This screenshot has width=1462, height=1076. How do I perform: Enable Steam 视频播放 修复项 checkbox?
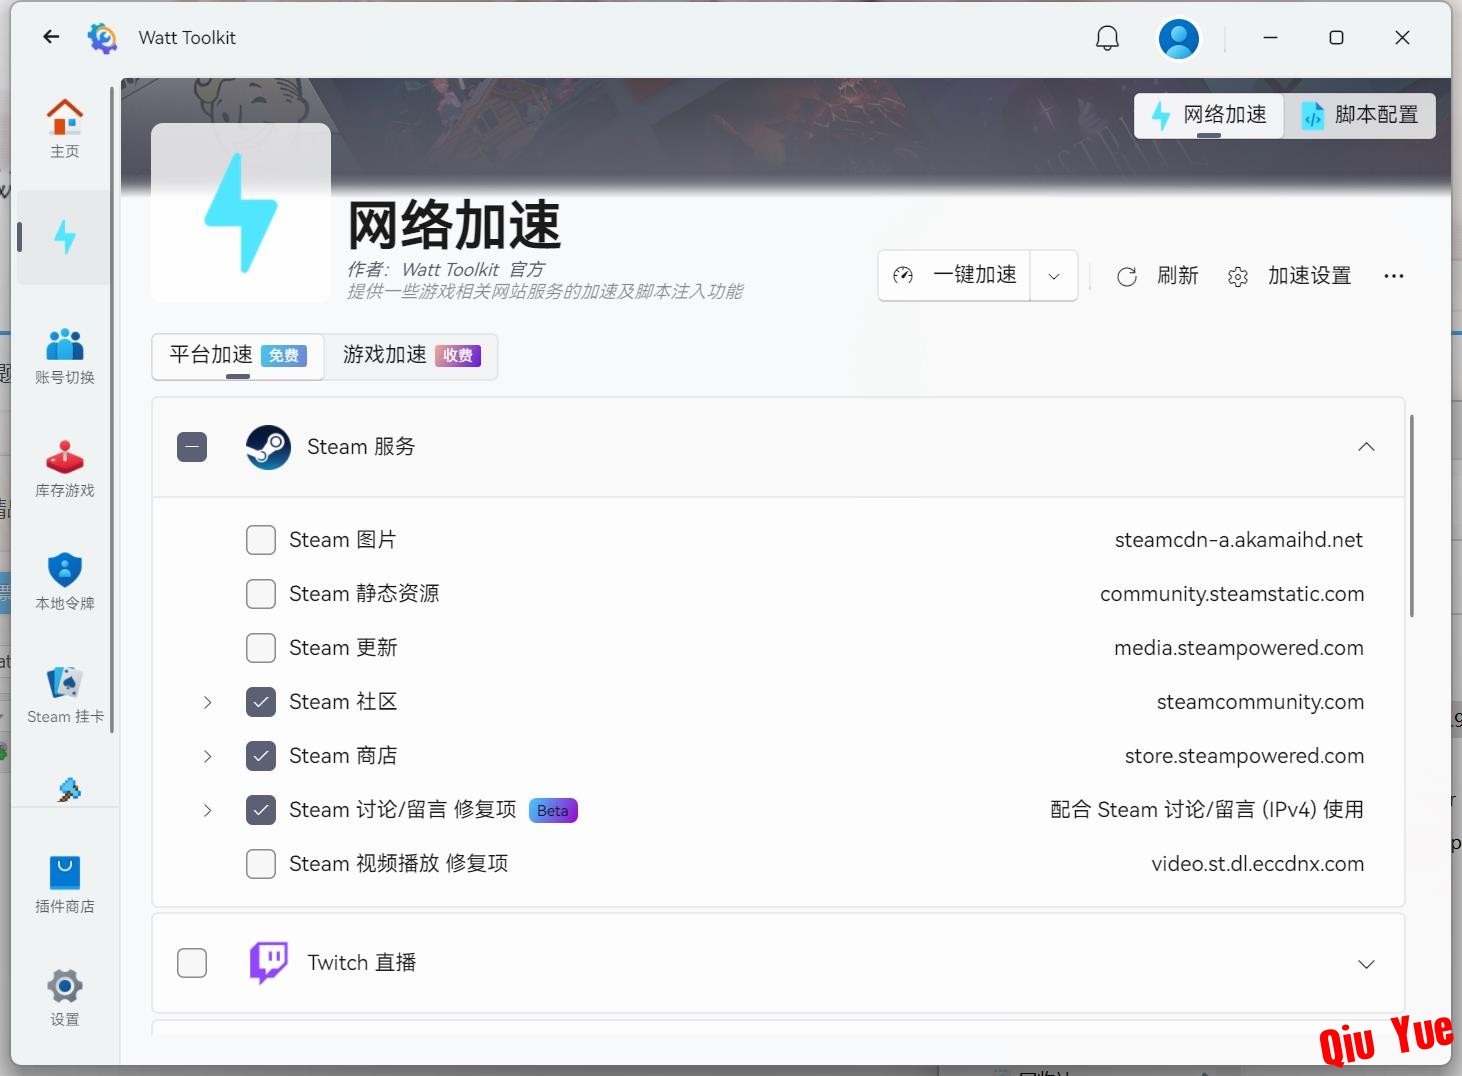pos(261,864)
